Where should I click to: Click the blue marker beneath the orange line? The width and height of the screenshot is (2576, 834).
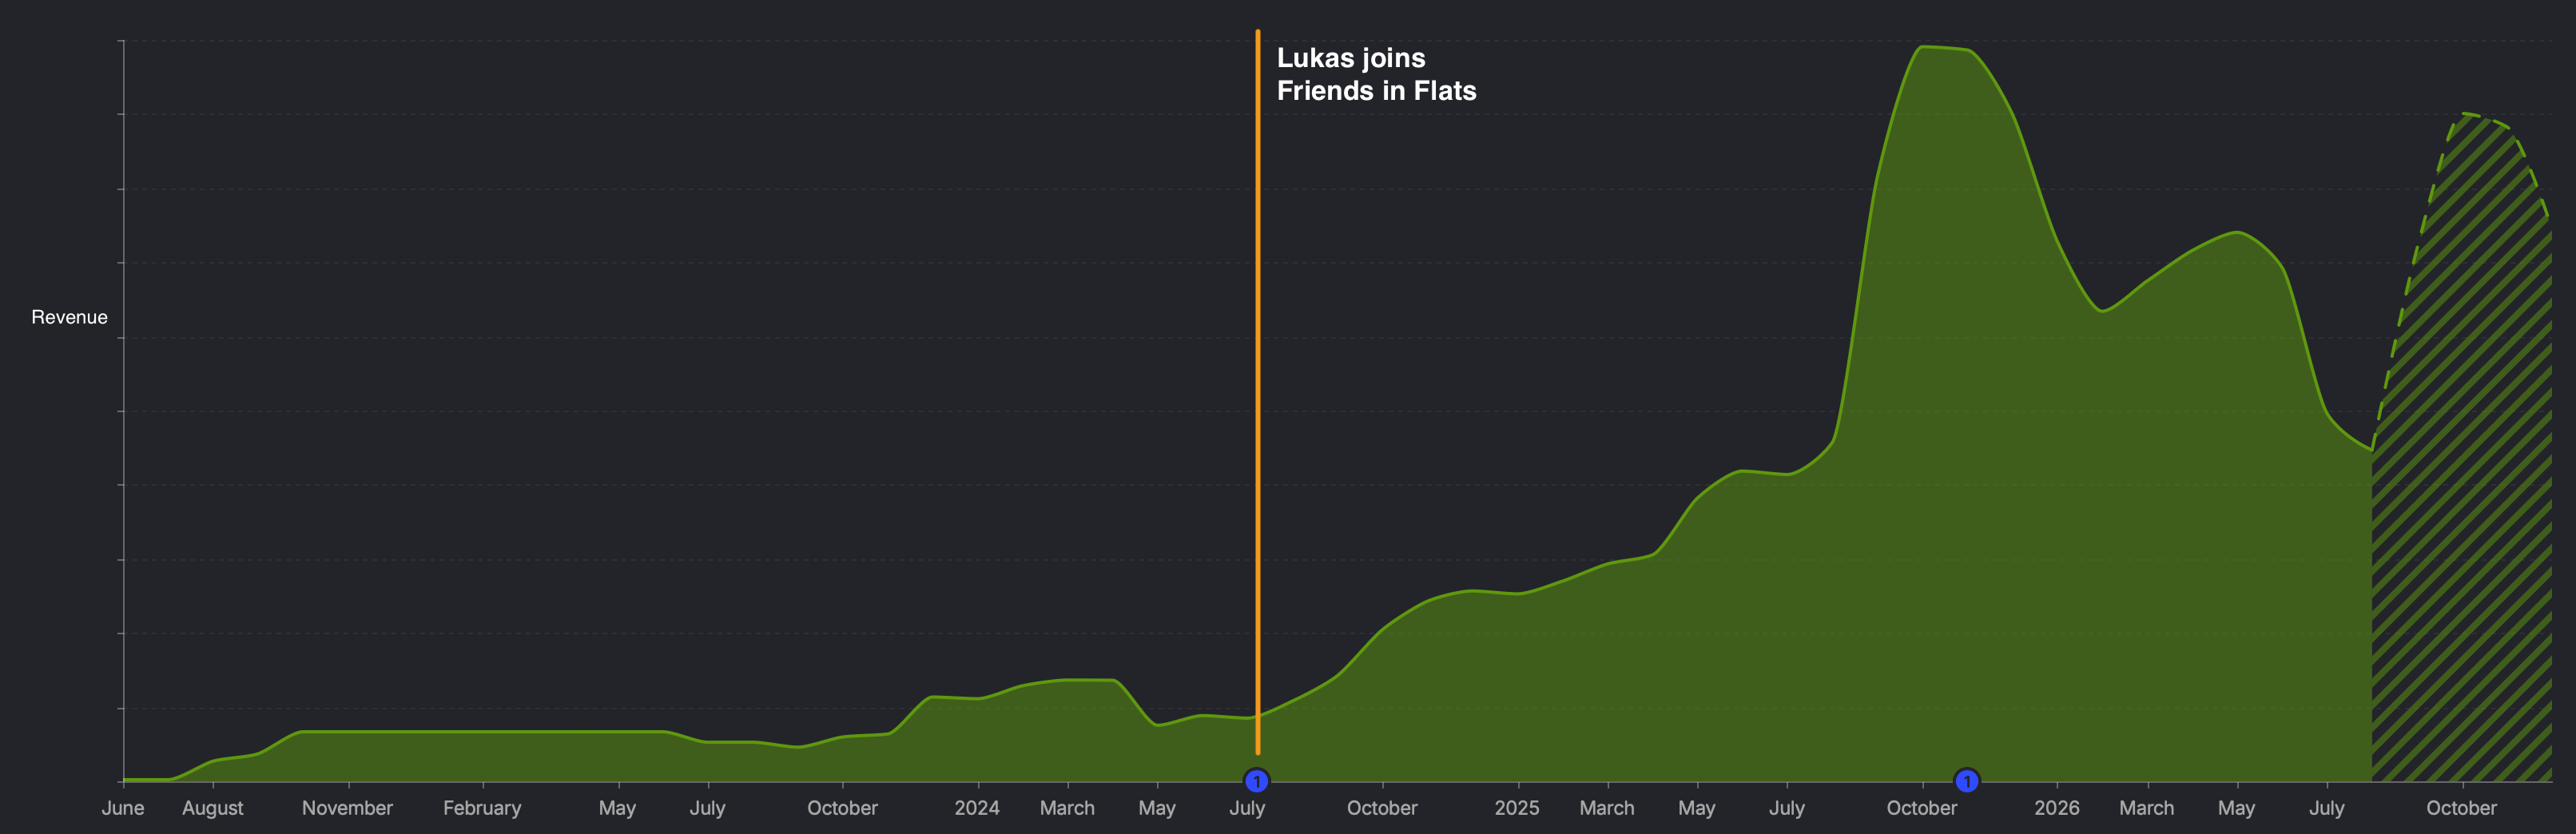click(x=1256, y=781)
